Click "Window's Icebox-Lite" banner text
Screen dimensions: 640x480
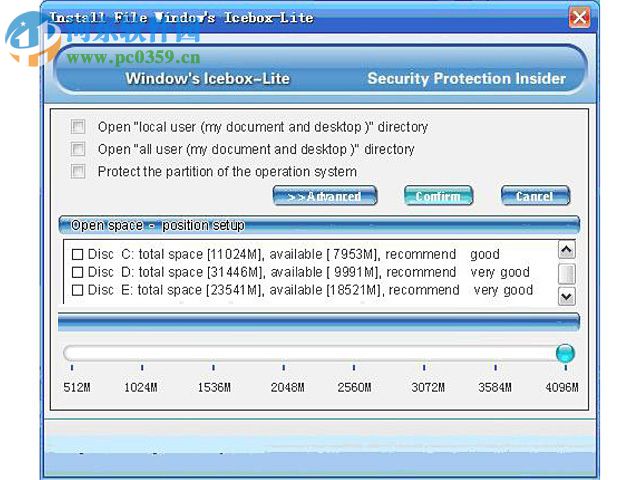[208, 78]
